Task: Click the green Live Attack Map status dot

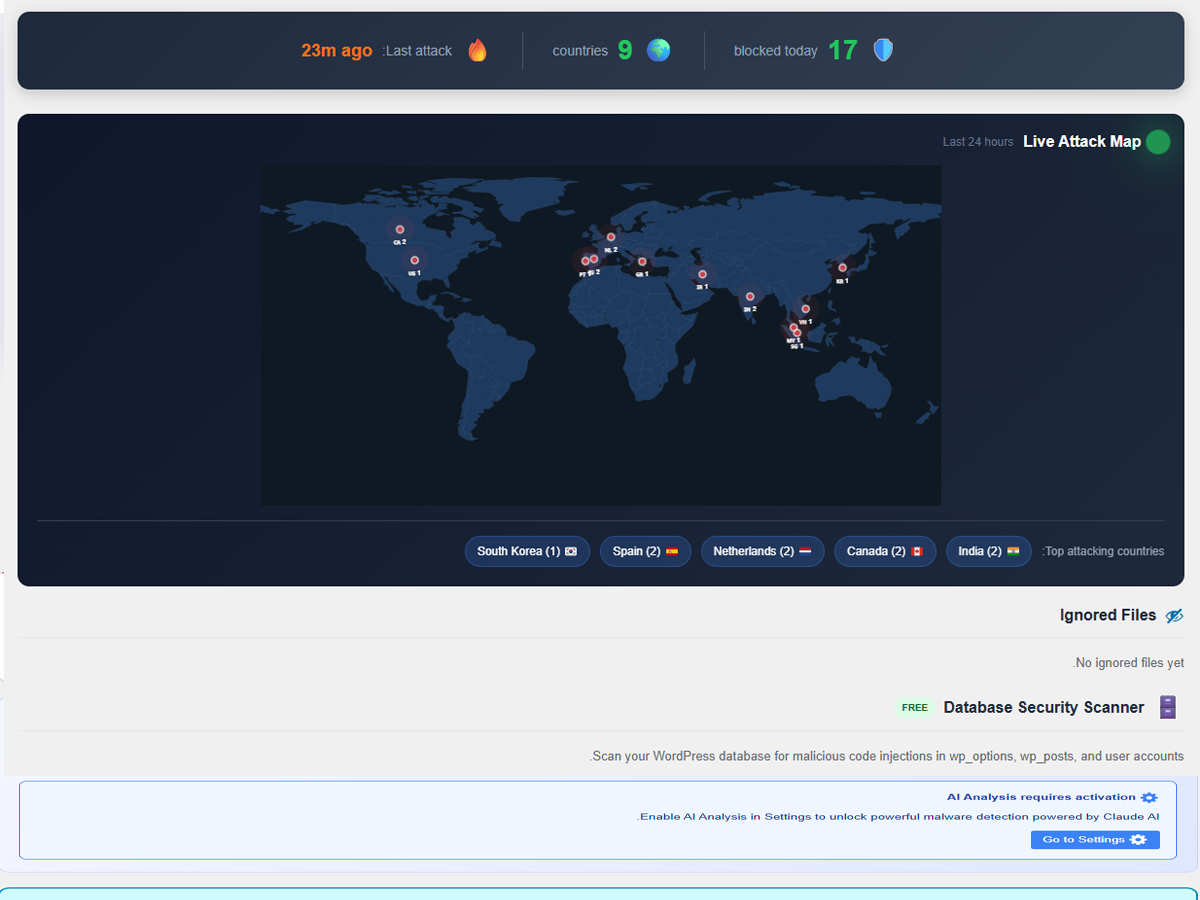Action: coord(1158,142)
